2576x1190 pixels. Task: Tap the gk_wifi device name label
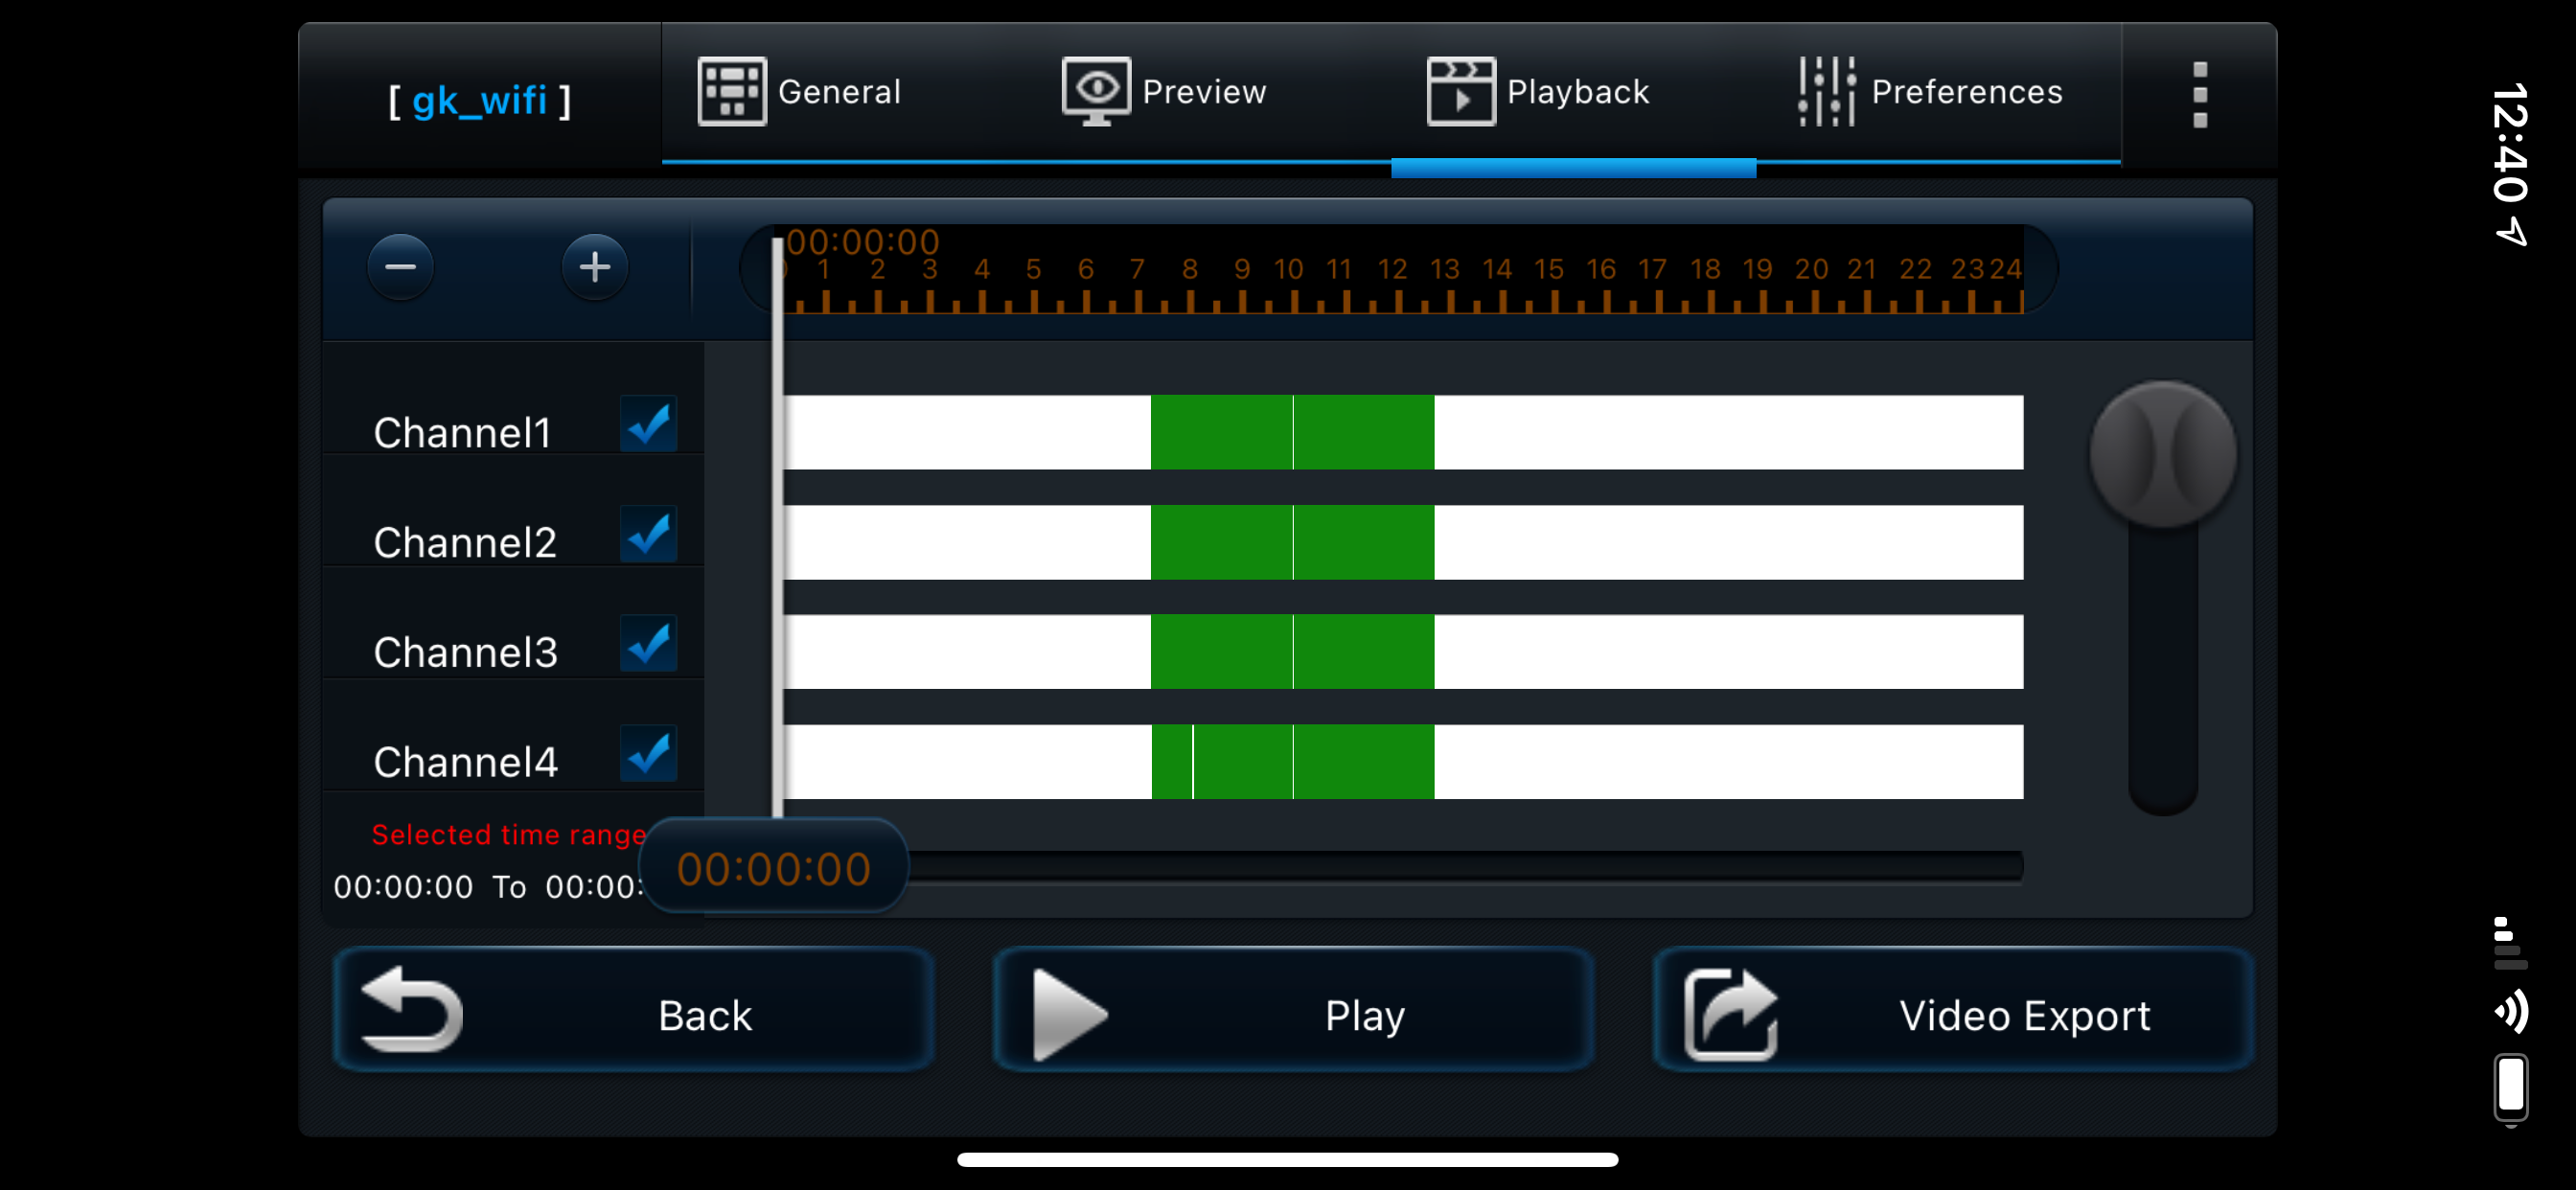(x=480, y=100)
